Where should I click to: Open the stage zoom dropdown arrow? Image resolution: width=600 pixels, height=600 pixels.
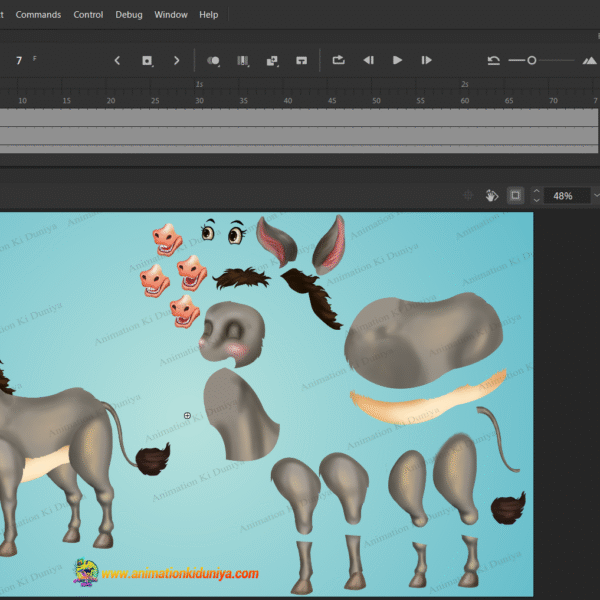[596, 196]
